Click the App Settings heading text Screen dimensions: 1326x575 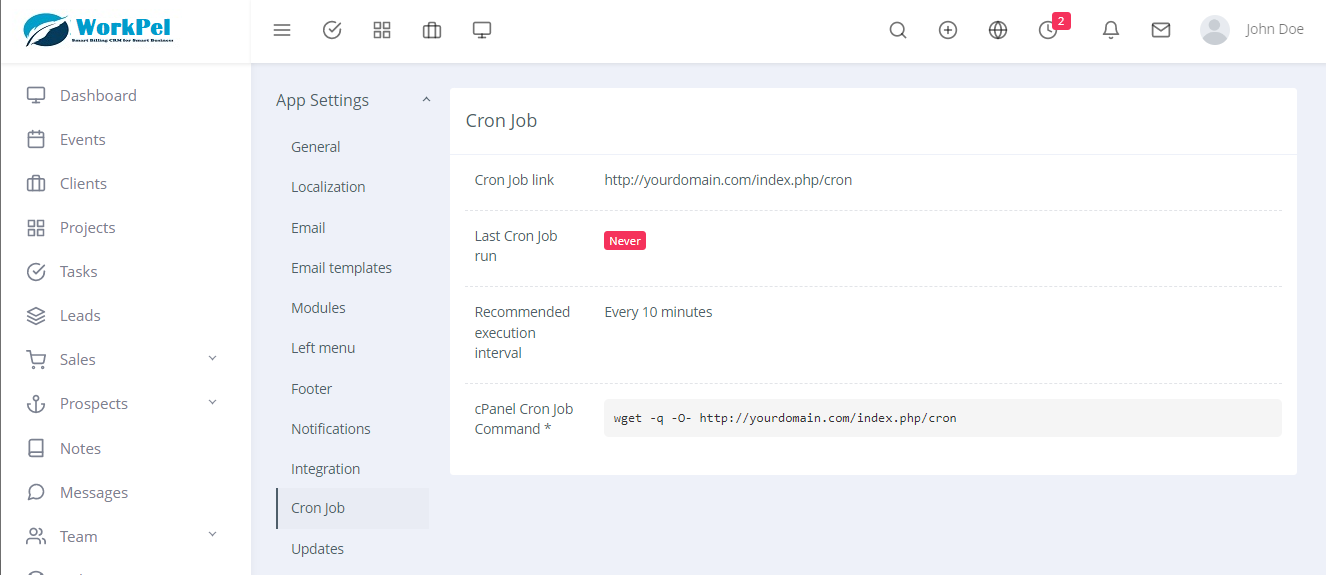(x=322, y=100)
